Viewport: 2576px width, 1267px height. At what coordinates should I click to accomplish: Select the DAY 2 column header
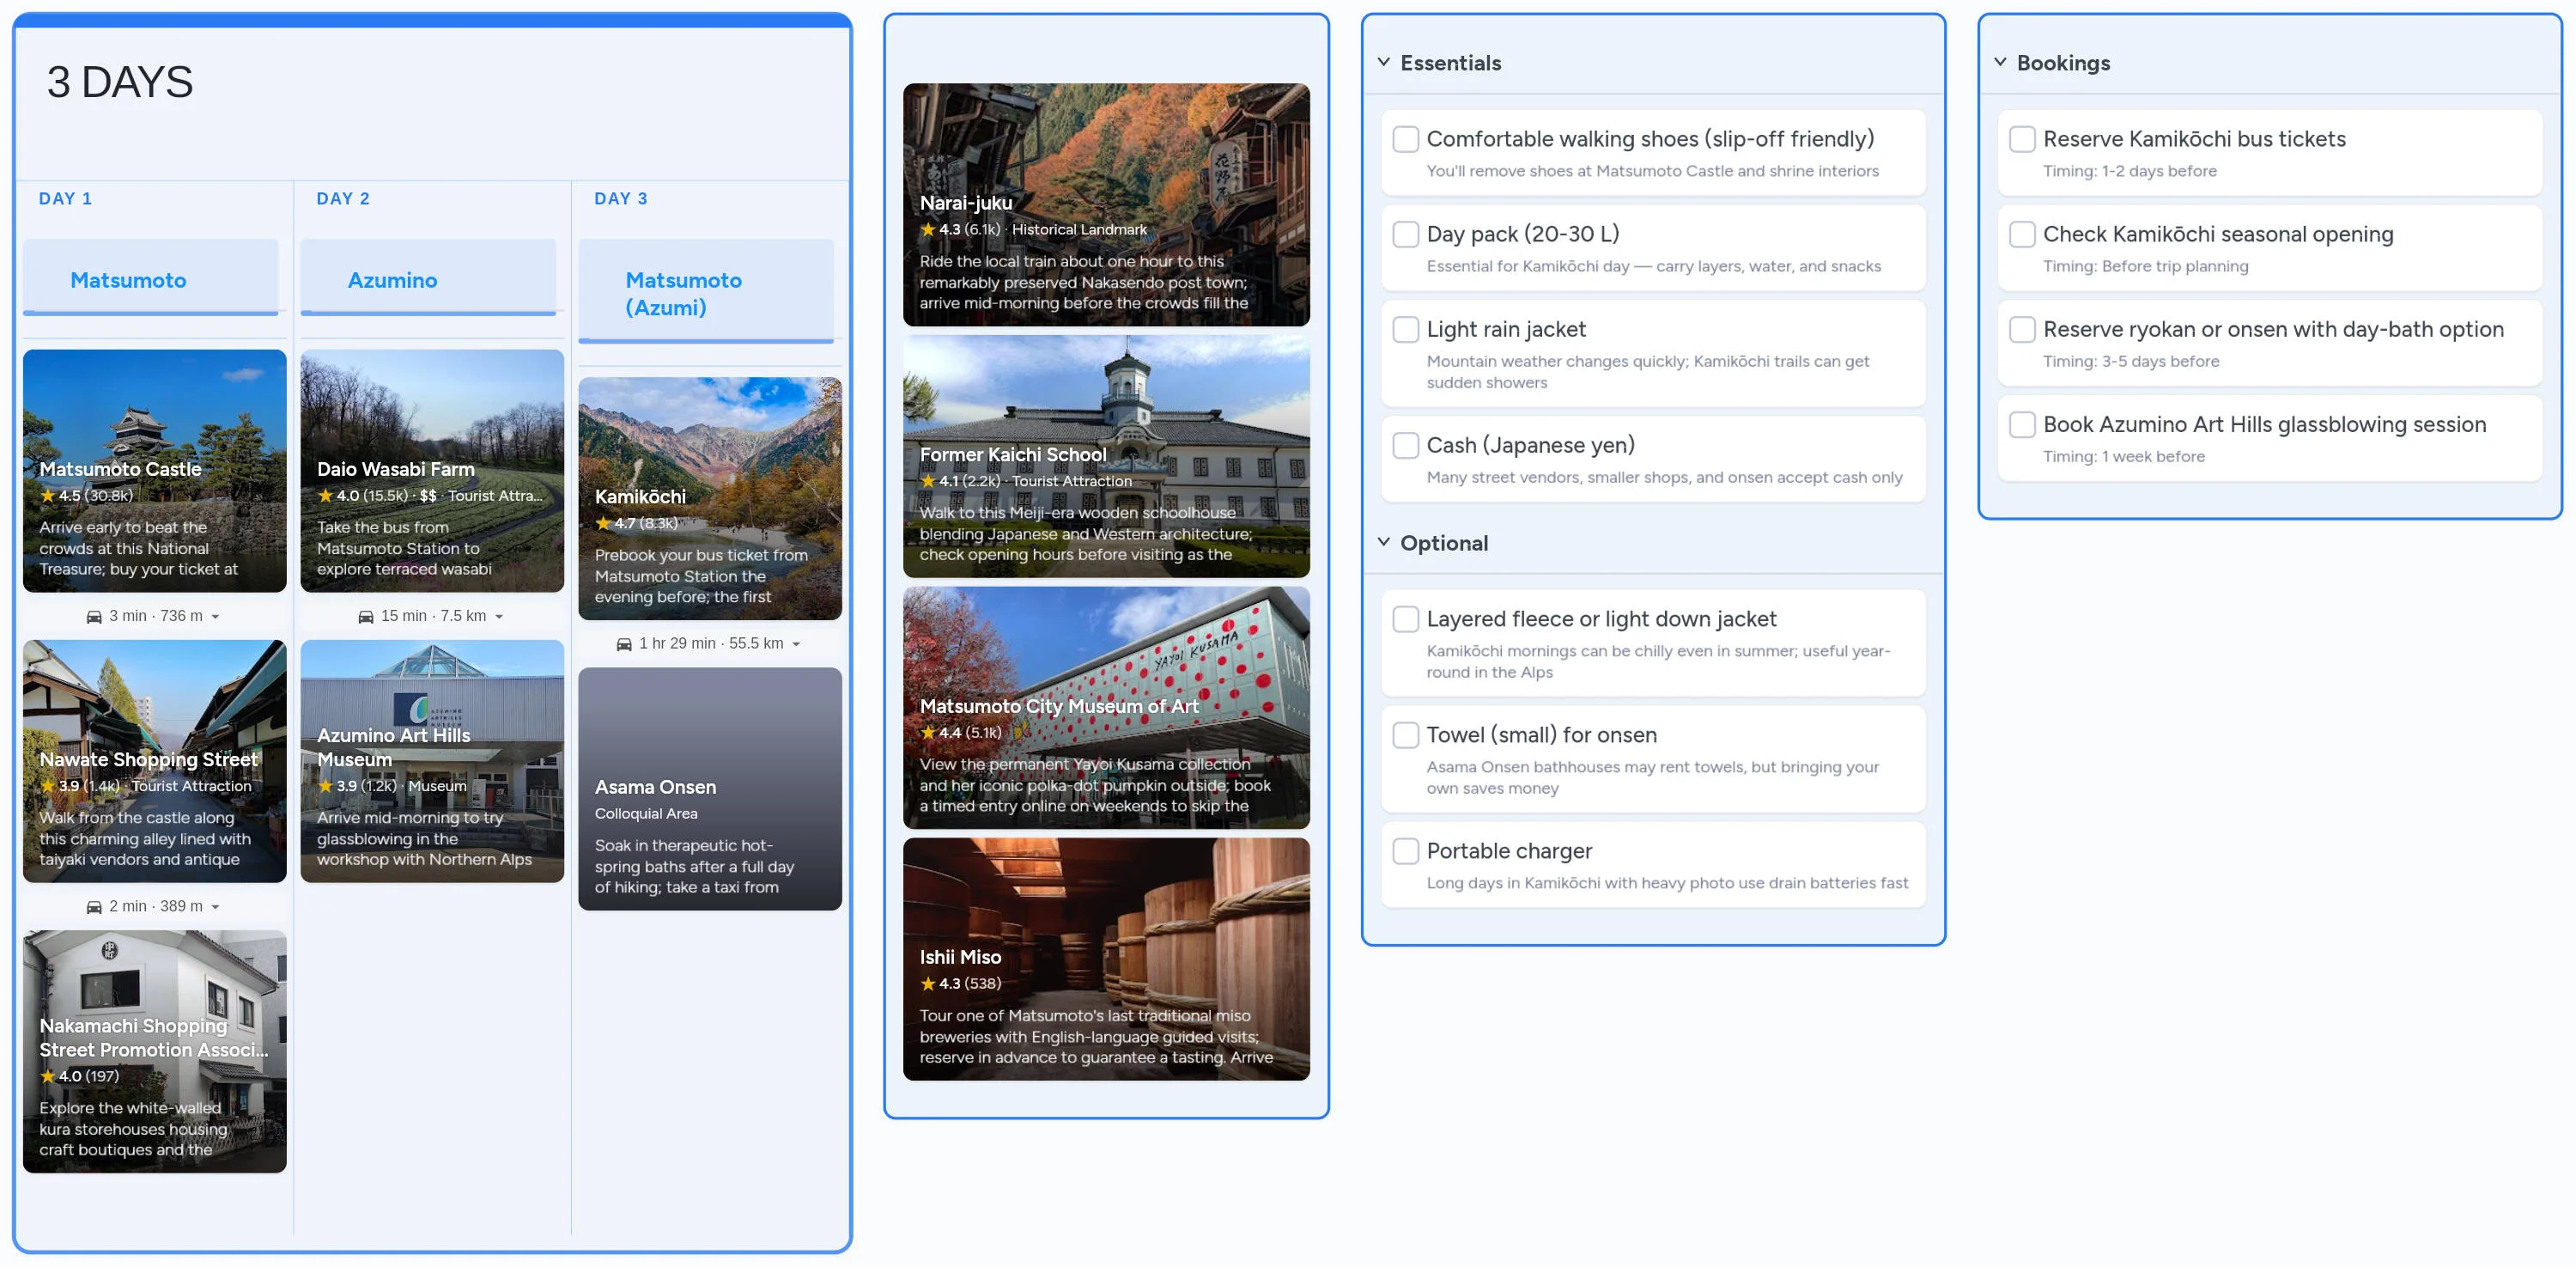(343, 199)
